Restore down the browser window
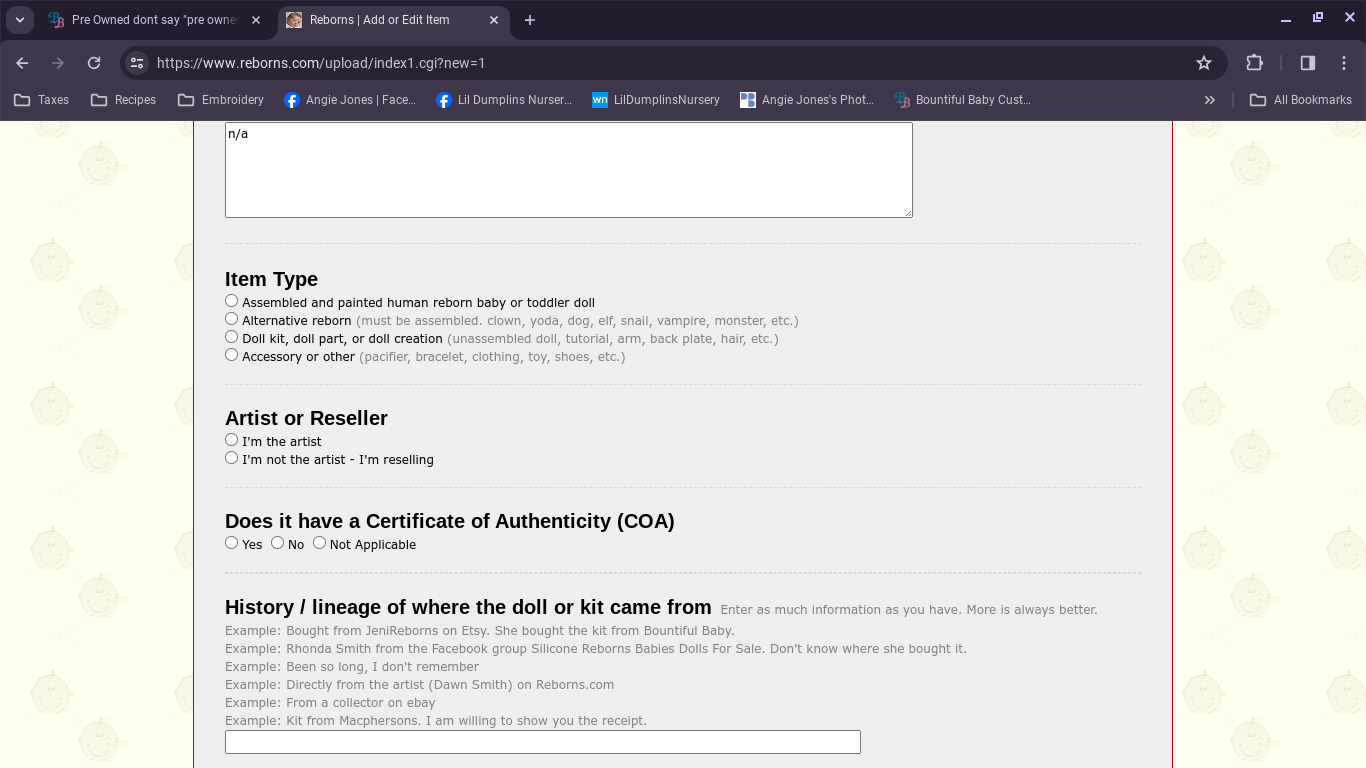1366x768 pixels. click(x=1318, y=18)
